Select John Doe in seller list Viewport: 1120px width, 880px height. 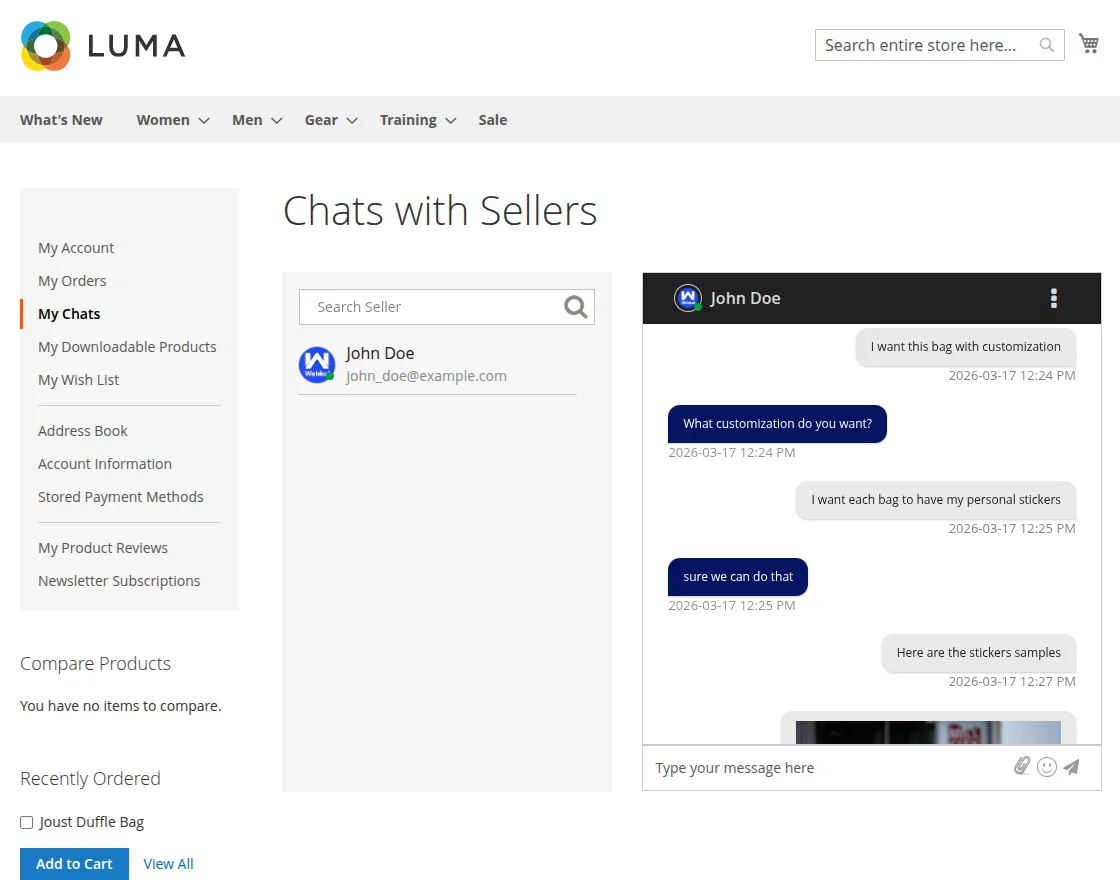click(x=425, y=365)
